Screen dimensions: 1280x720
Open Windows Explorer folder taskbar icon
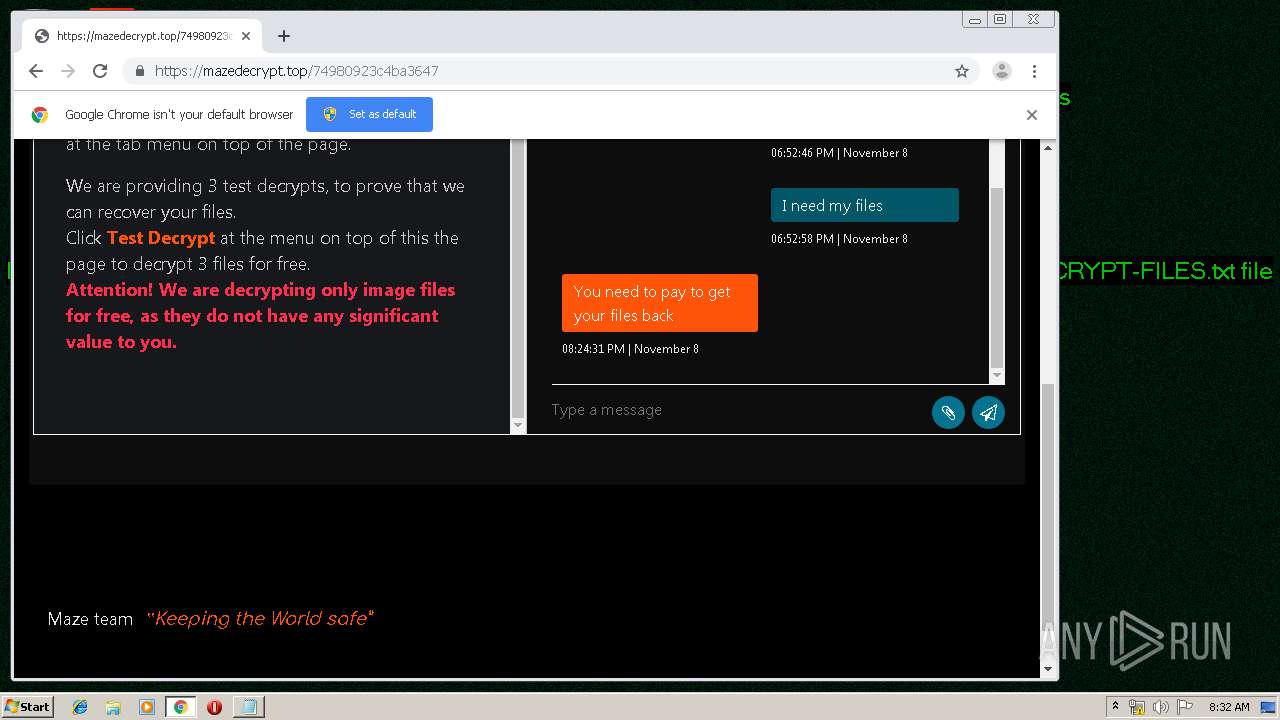113,707
